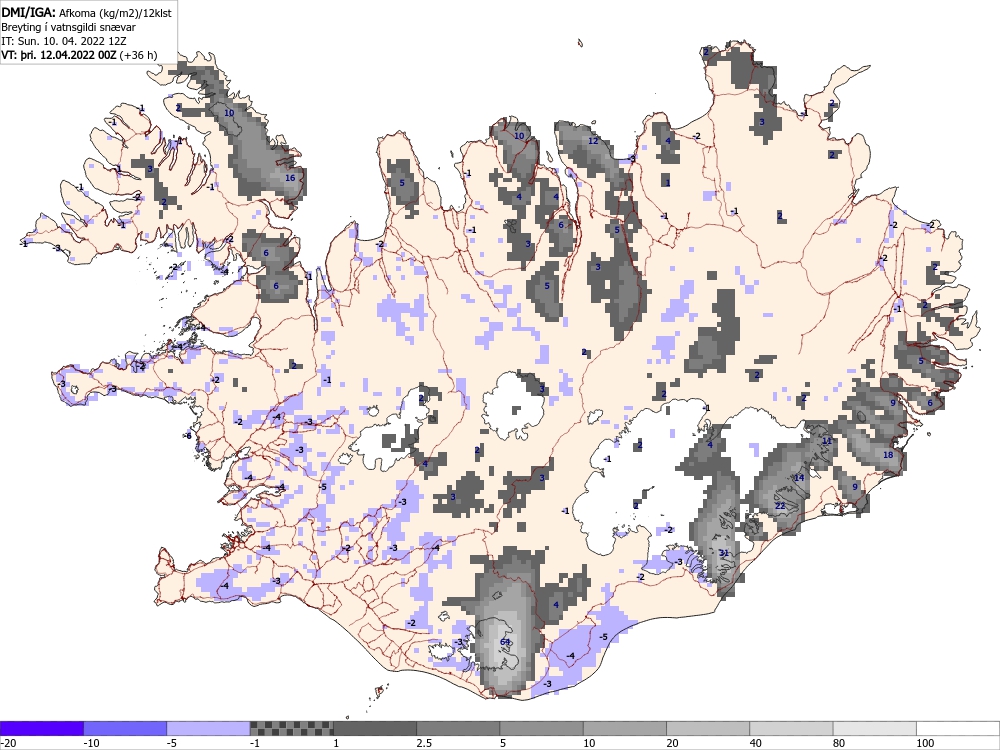Click the initial time 'IT: Sun. 10. 04. 2022 12Z'
The height and width of the screenshot is (750, 1000).
point(64,41)
